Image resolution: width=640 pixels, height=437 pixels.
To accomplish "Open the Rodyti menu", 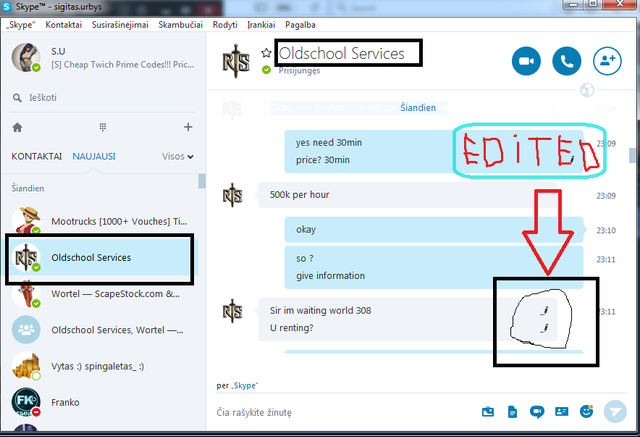I will click(225, 25).
